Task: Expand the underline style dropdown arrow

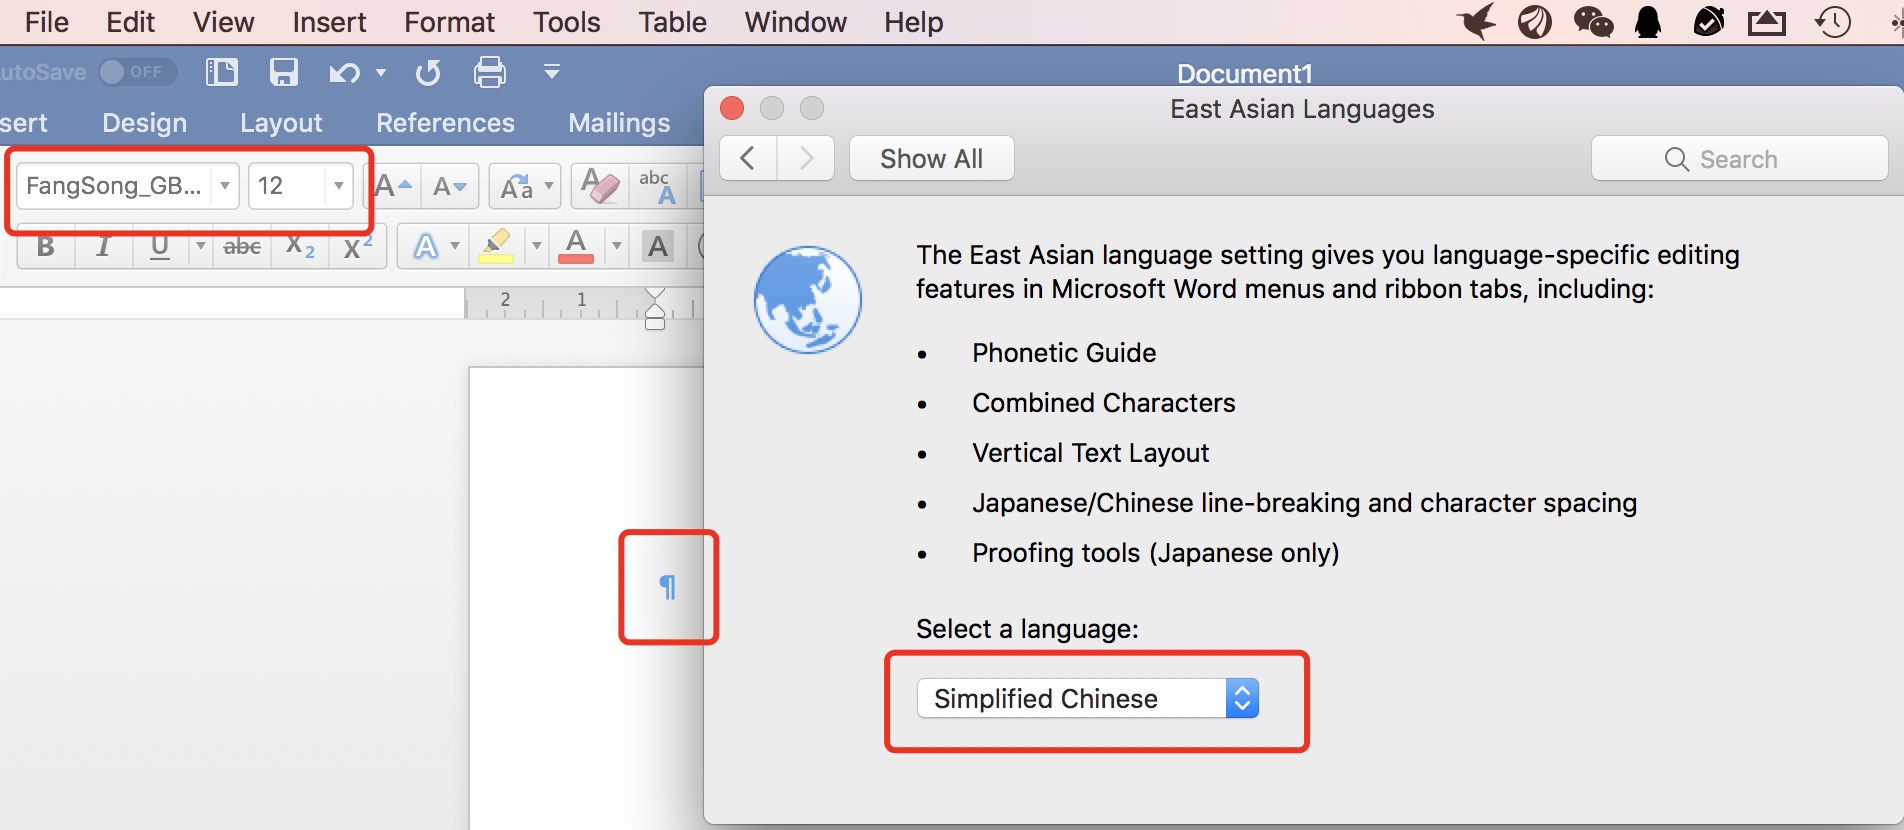Action: (x=200, y=246)
